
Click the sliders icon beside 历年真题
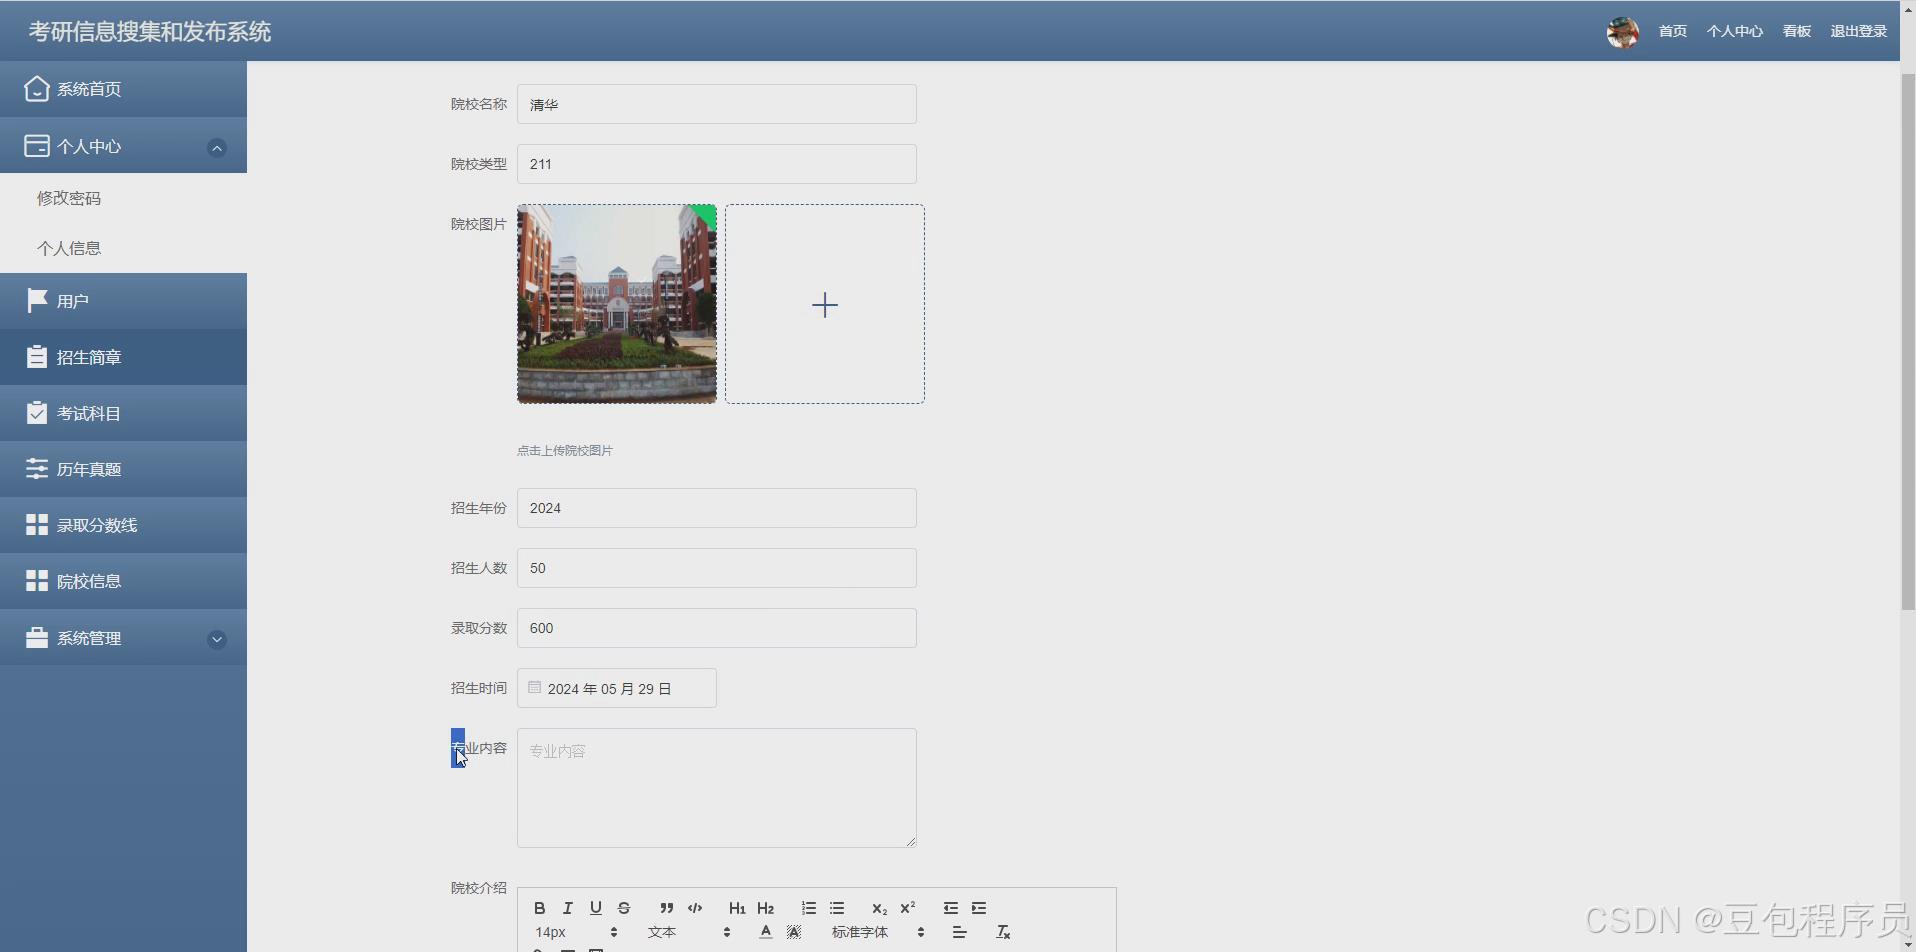click(37, 469)
